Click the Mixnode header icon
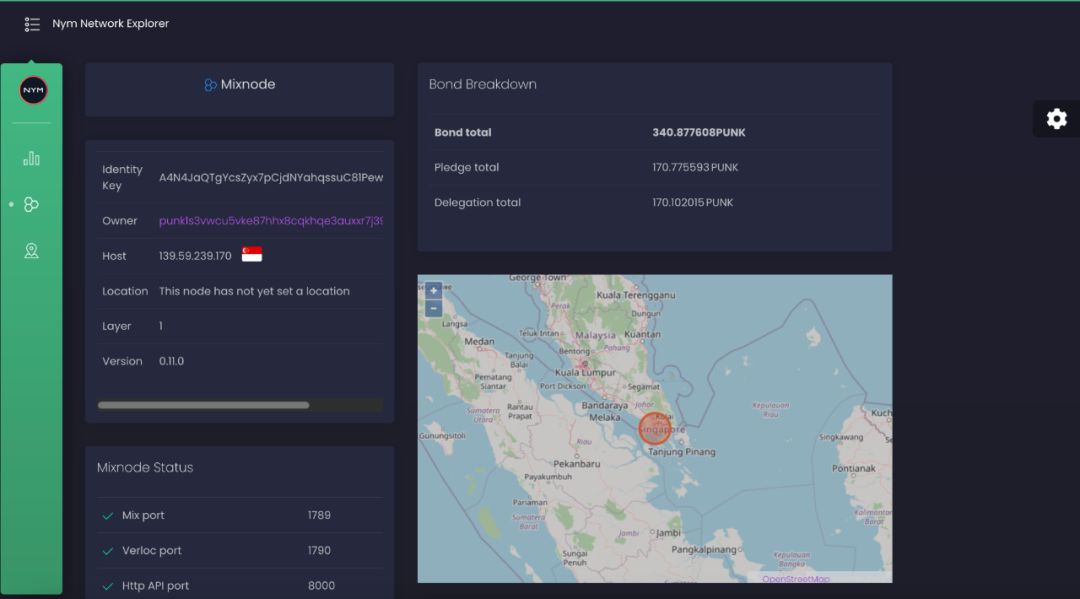The width and height of the screenshot is (1080, 599). [x=210, y=85]
